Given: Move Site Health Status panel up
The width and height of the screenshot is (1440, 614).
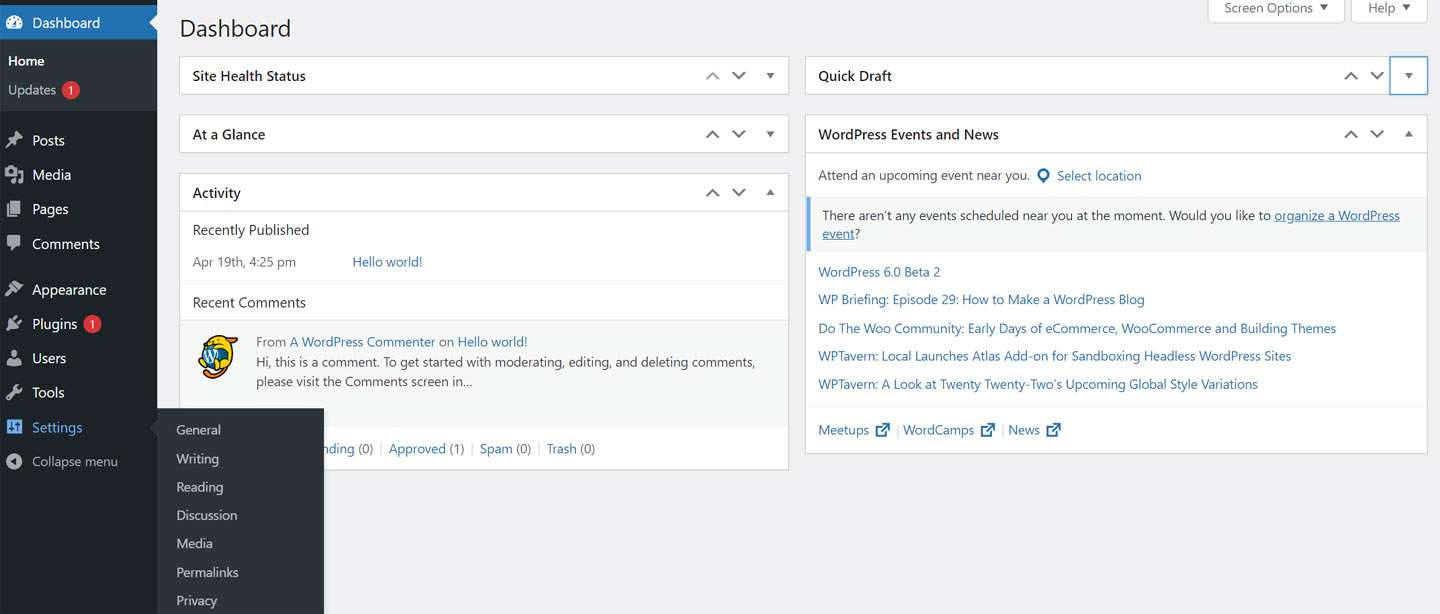Looking at the screenshot, I should [x=712, y=76].
